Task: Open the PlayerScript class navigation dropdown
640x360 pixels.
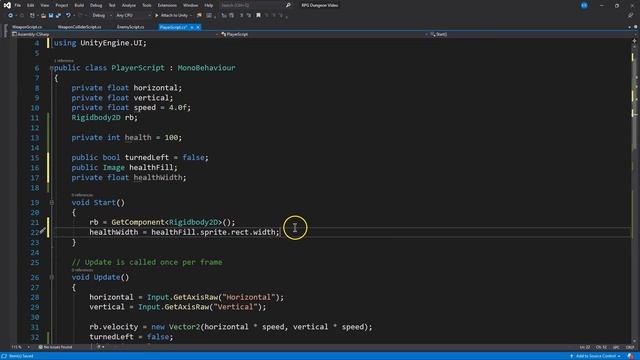Action: point(324,34)
